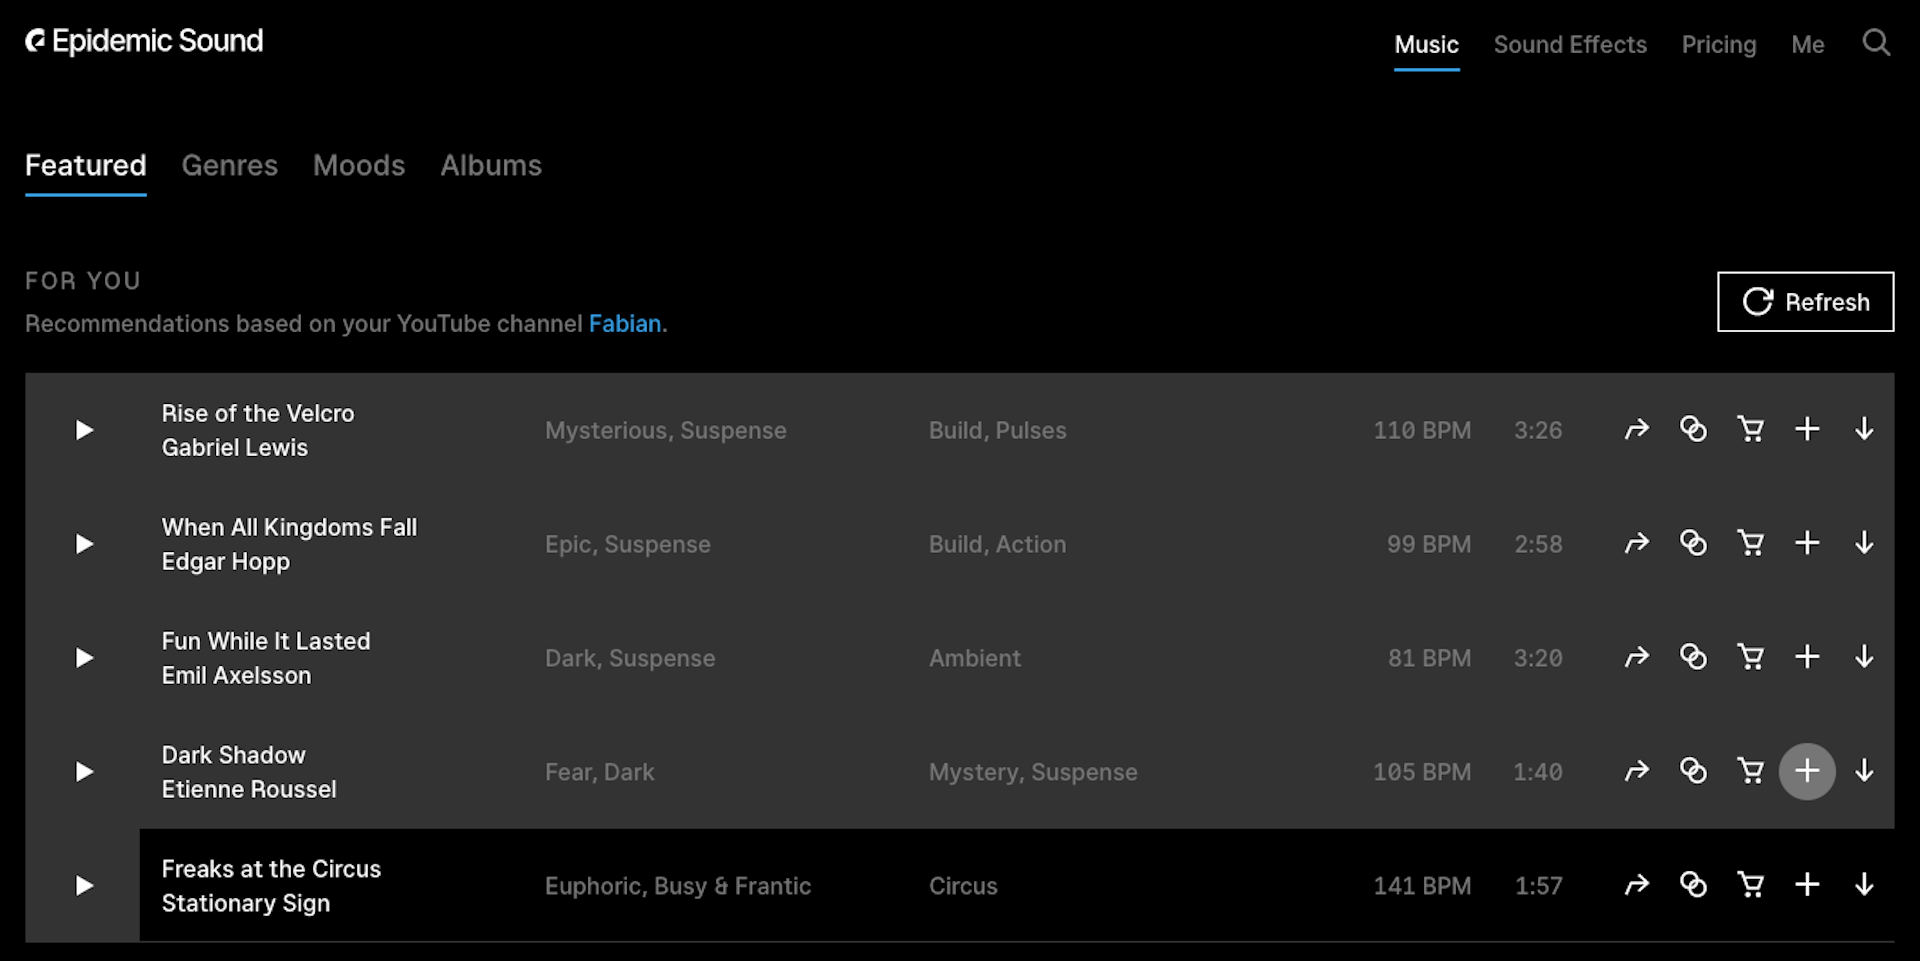Download the track Rise of the Velcro
This screenshot has height=961, width=1920.
click(1865, 429)
